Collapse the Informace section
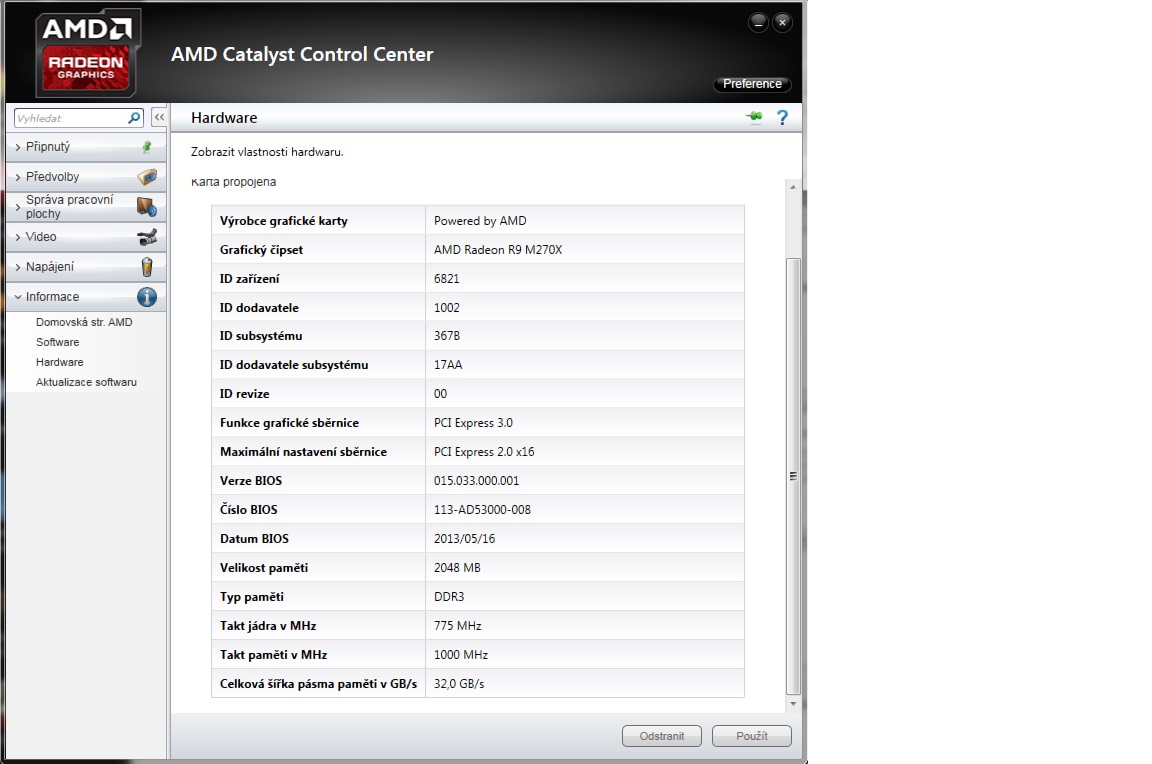1152x764 pixels. click(86, 297)
